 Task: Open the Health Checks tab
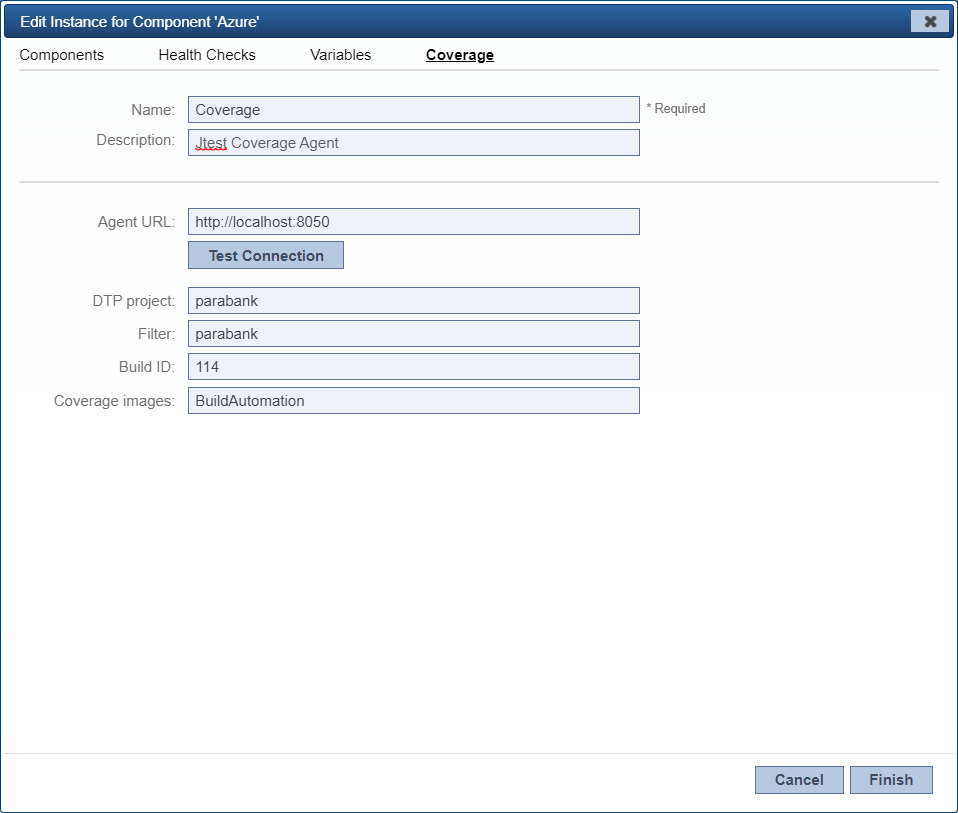point(207,55)
